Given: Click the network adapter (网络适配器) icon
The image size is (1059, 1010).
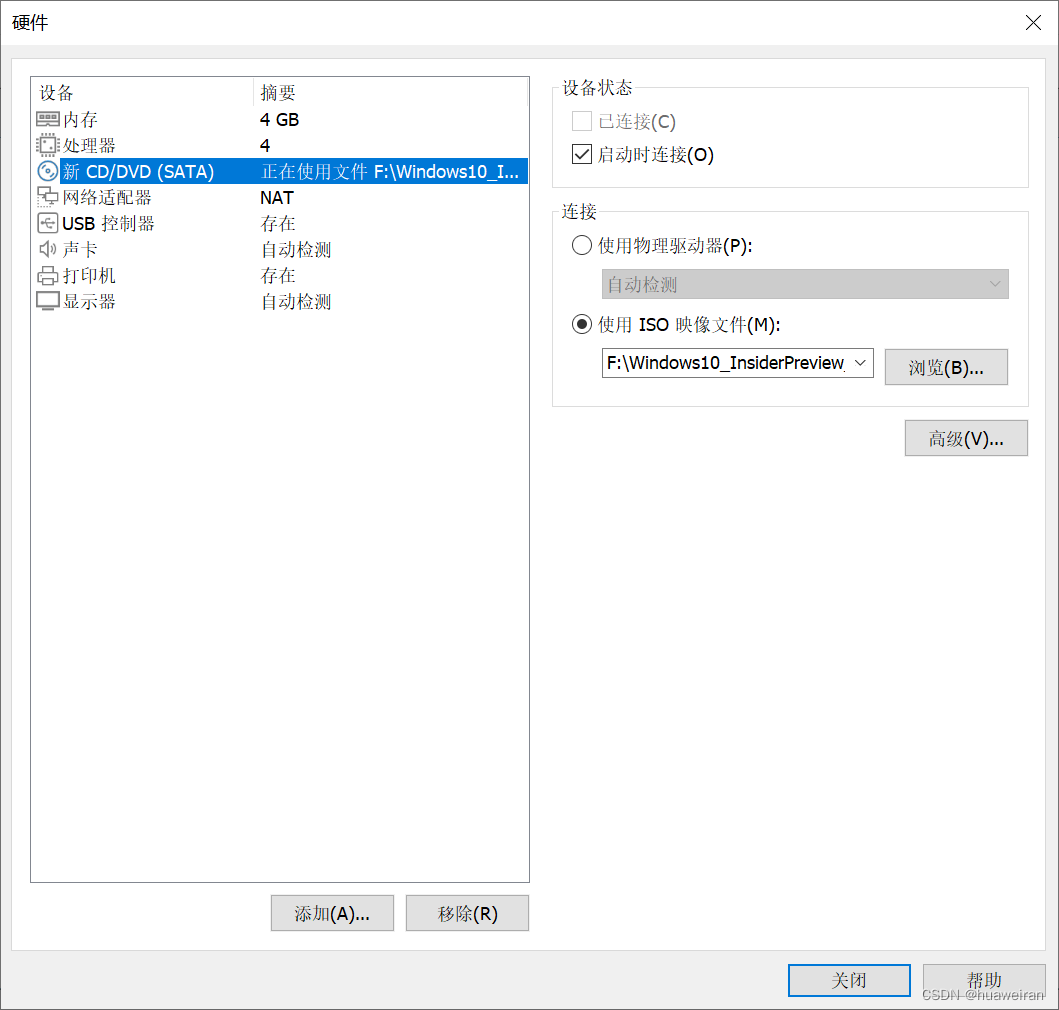Looking at the screenshot, I should tap(47, 197).
